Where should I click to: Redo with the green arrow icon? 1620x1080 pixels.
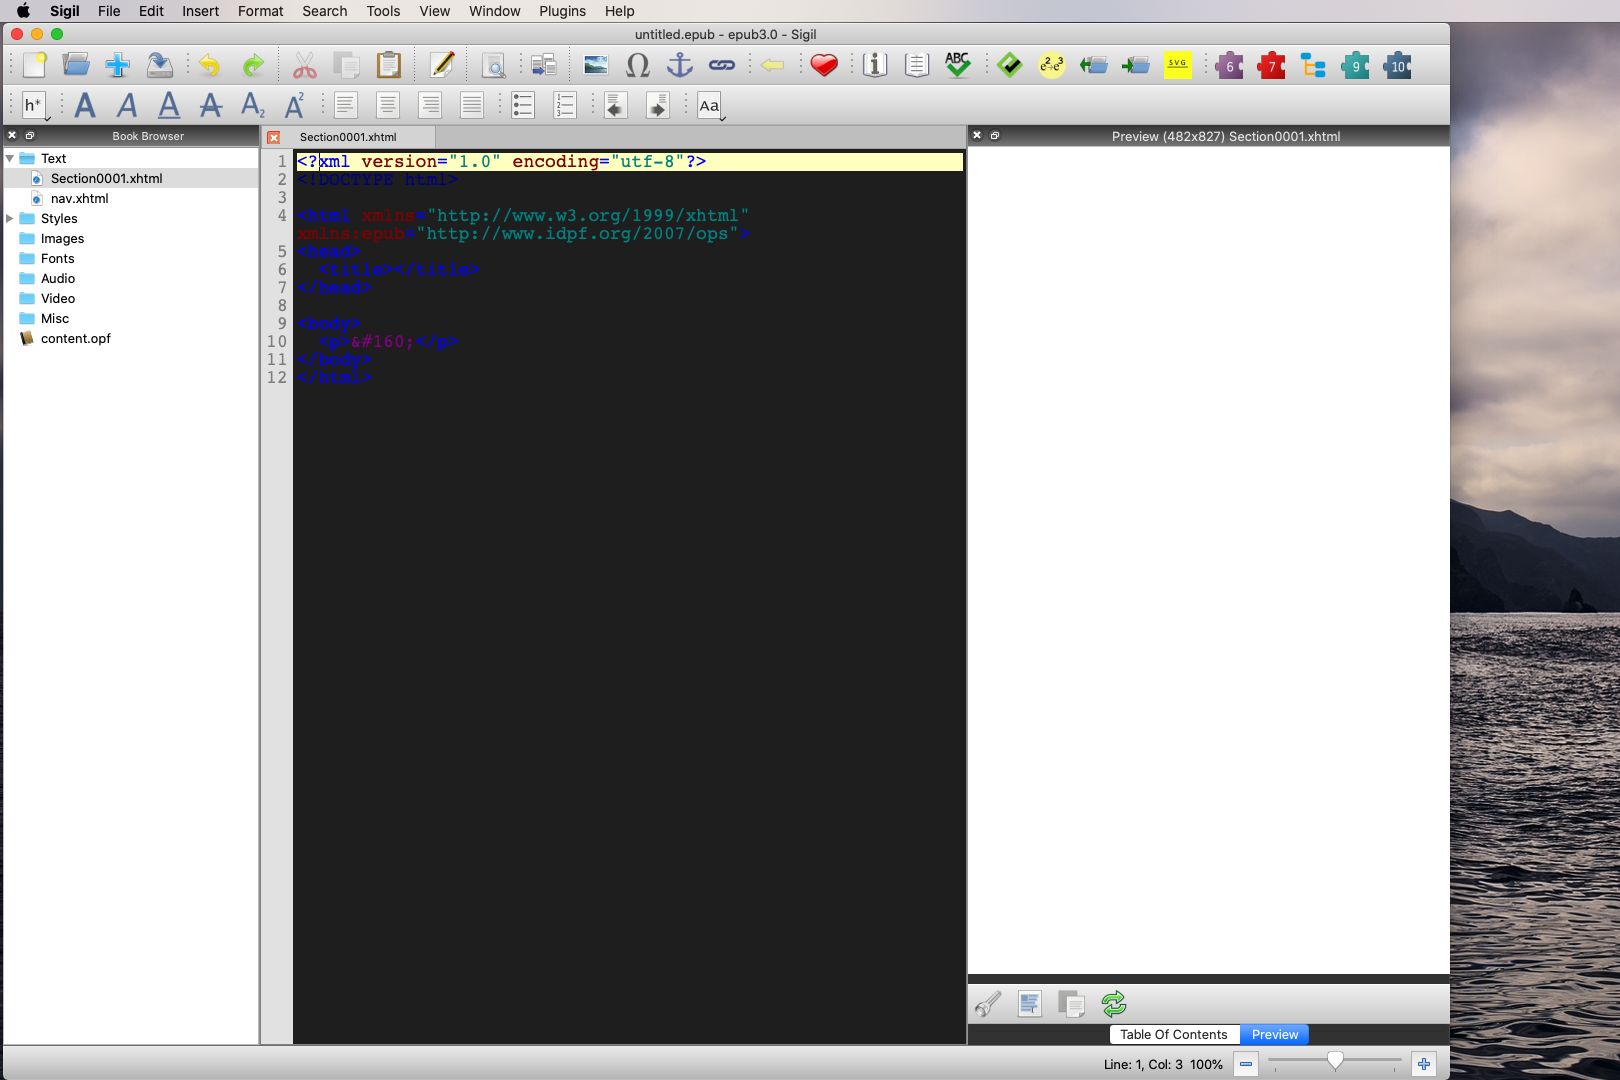coord(253,66)
